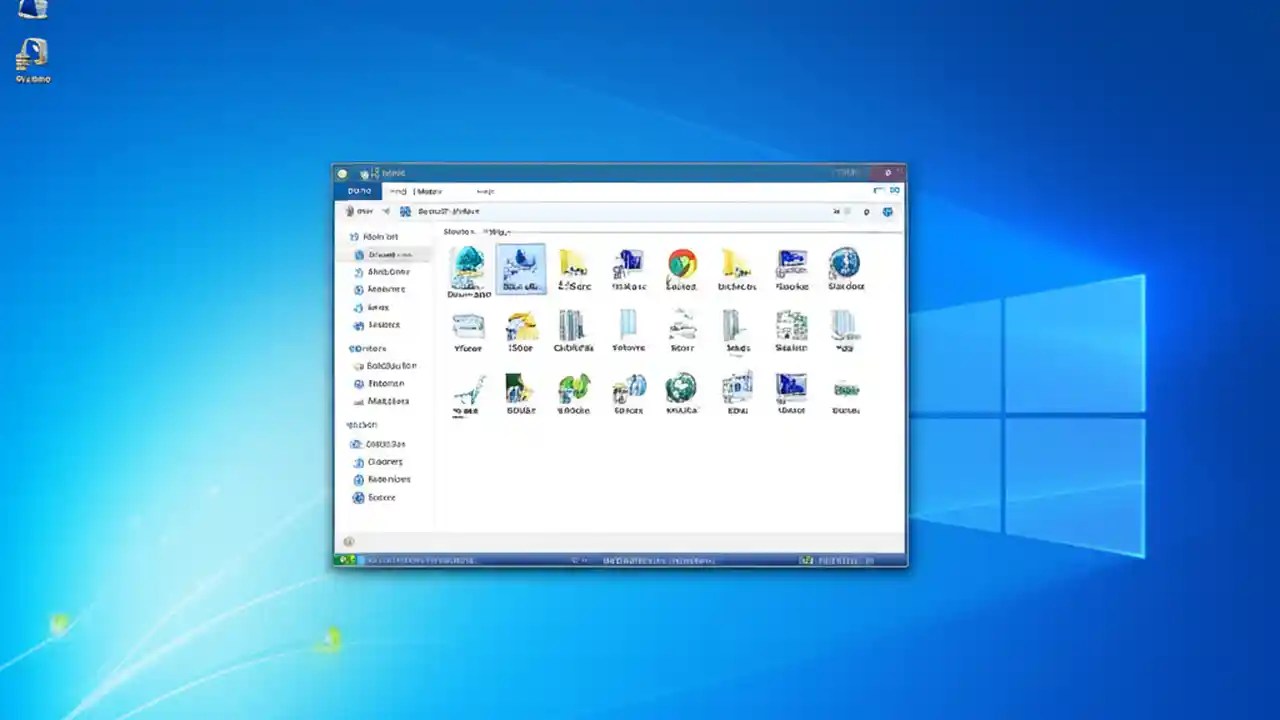
Task: Select the monitor-shaped icon in the bottom row
Action: [x=789, y=388]
